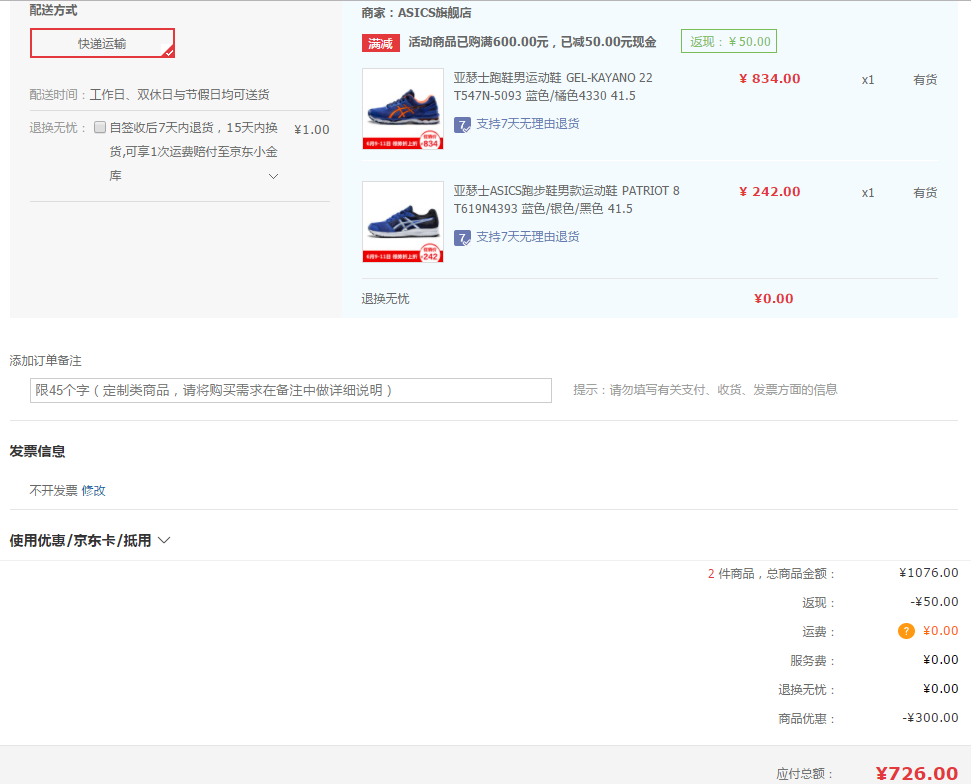Expand 使用优惠/京东卡/抵用 section
Screen dimensions: 971x784
(x=90, y=541)
